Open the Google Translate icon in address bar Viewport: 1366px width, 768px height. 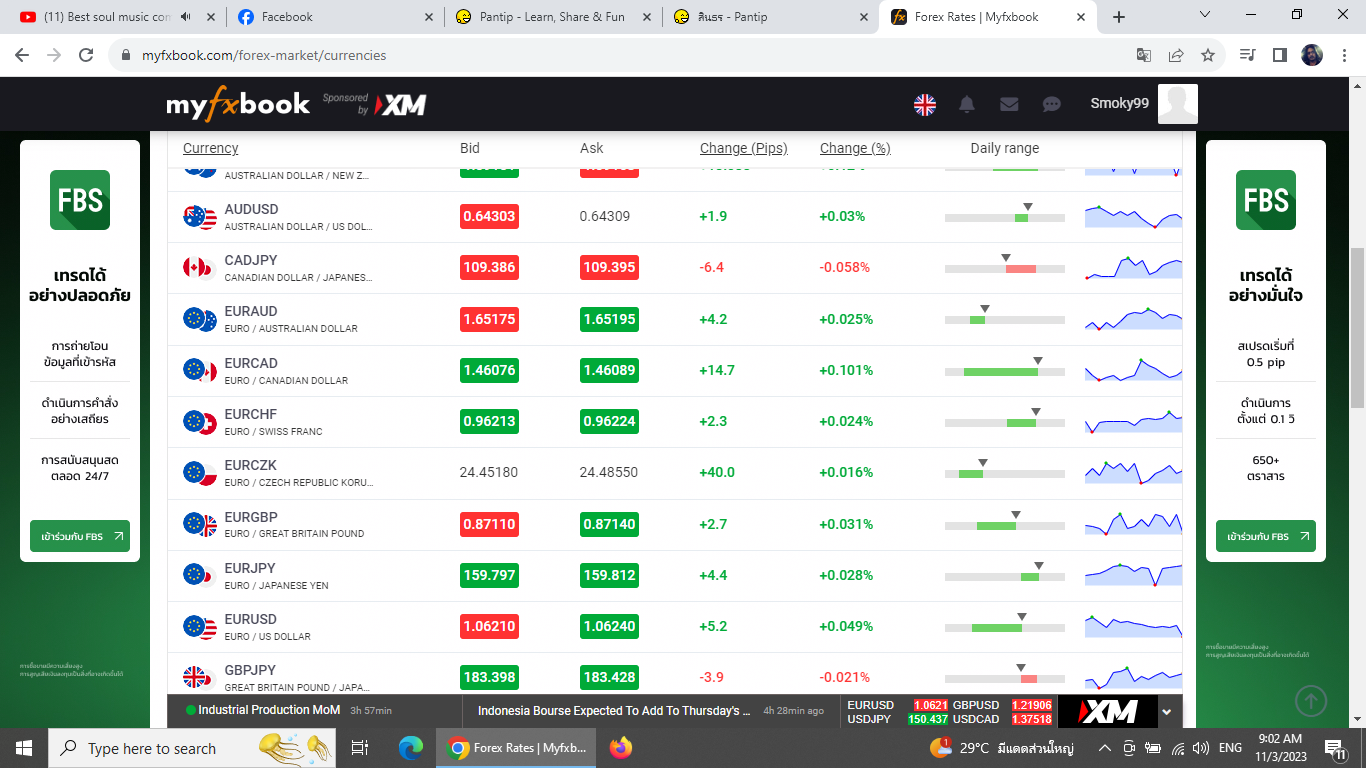tap(1144, 55)
